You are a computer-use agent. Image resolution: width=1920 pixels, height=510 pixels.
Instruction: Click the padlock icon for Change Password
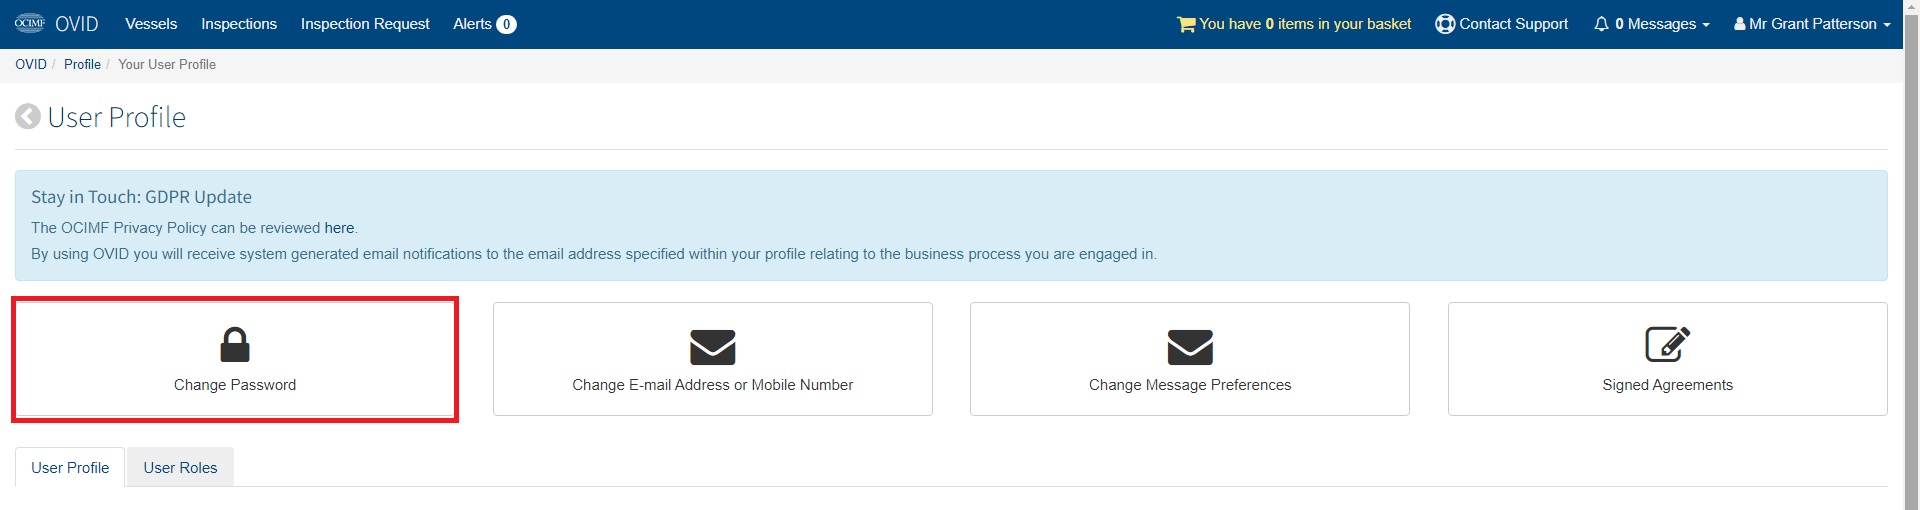point(235,344)
